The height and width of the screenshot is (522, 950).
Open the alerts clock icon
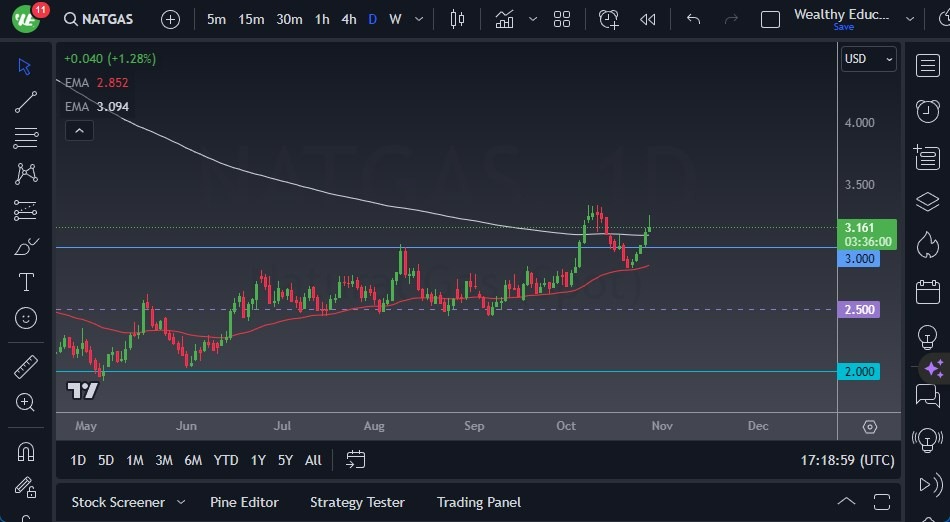tap(927, 110)
